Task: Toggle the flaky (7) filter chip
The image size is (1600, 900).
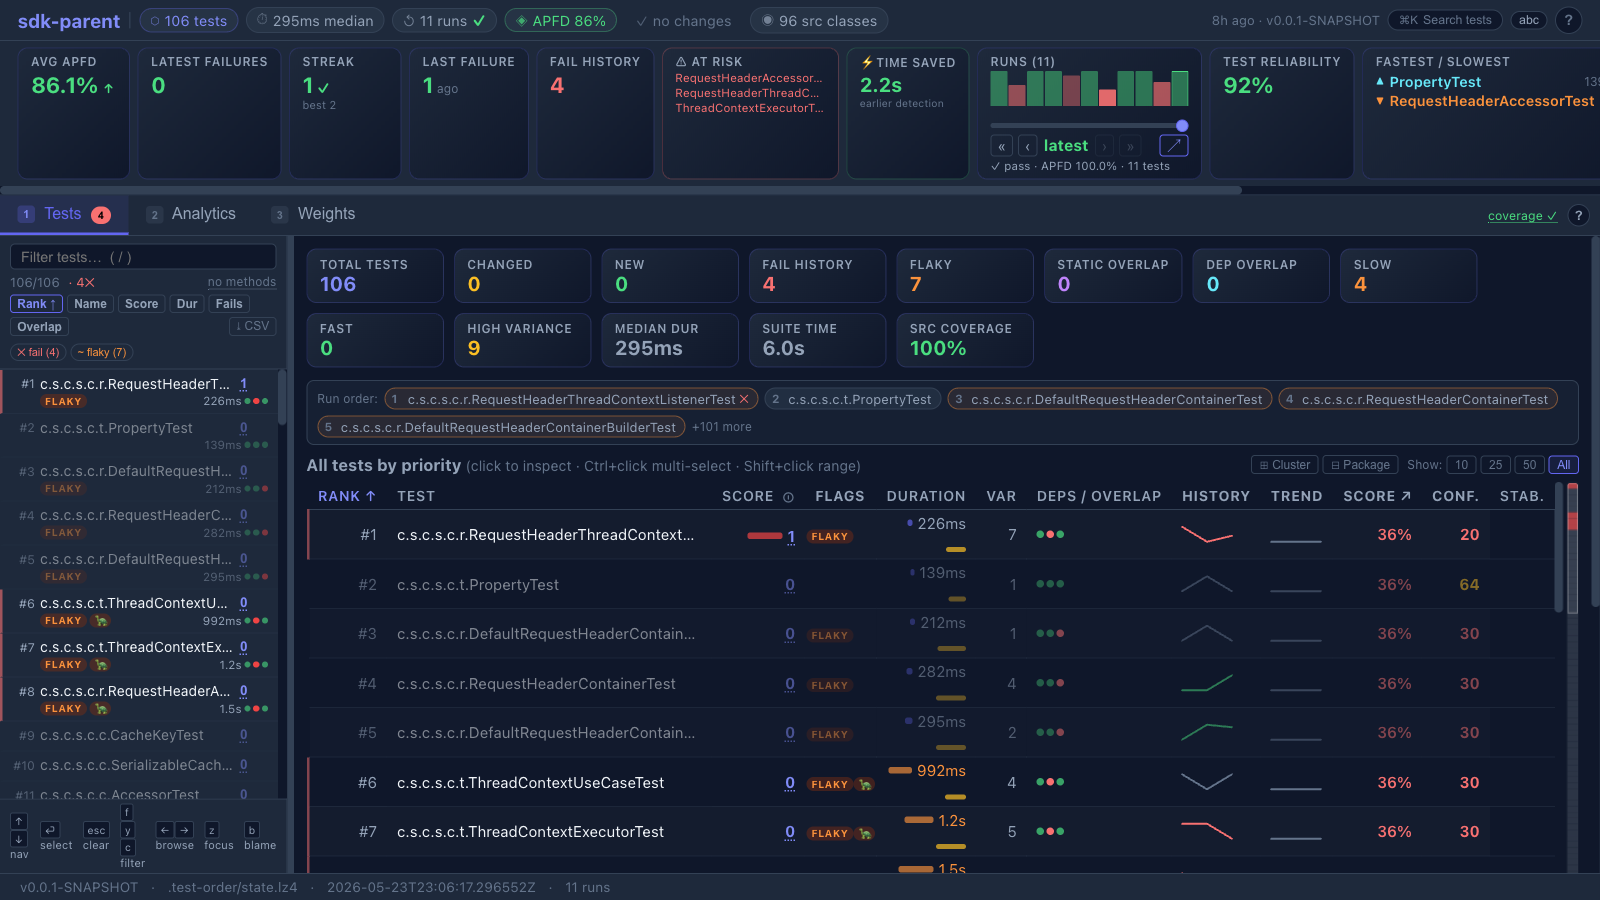Action: coord(101,352)
